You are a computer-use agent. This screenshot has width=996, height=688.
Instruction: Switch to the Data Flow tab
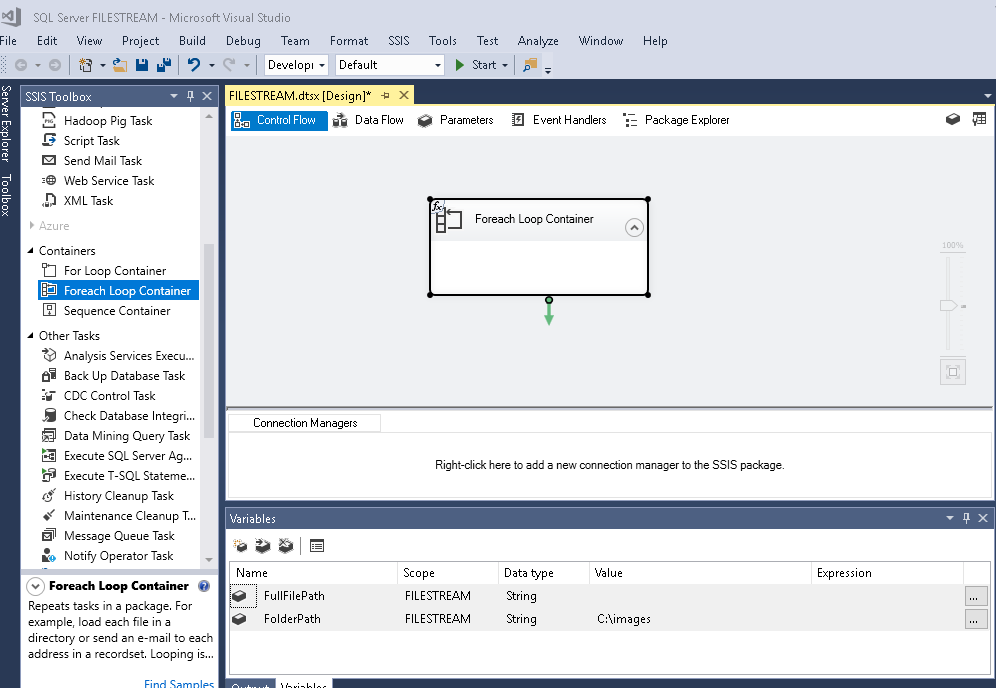click(x=368, y=120)
